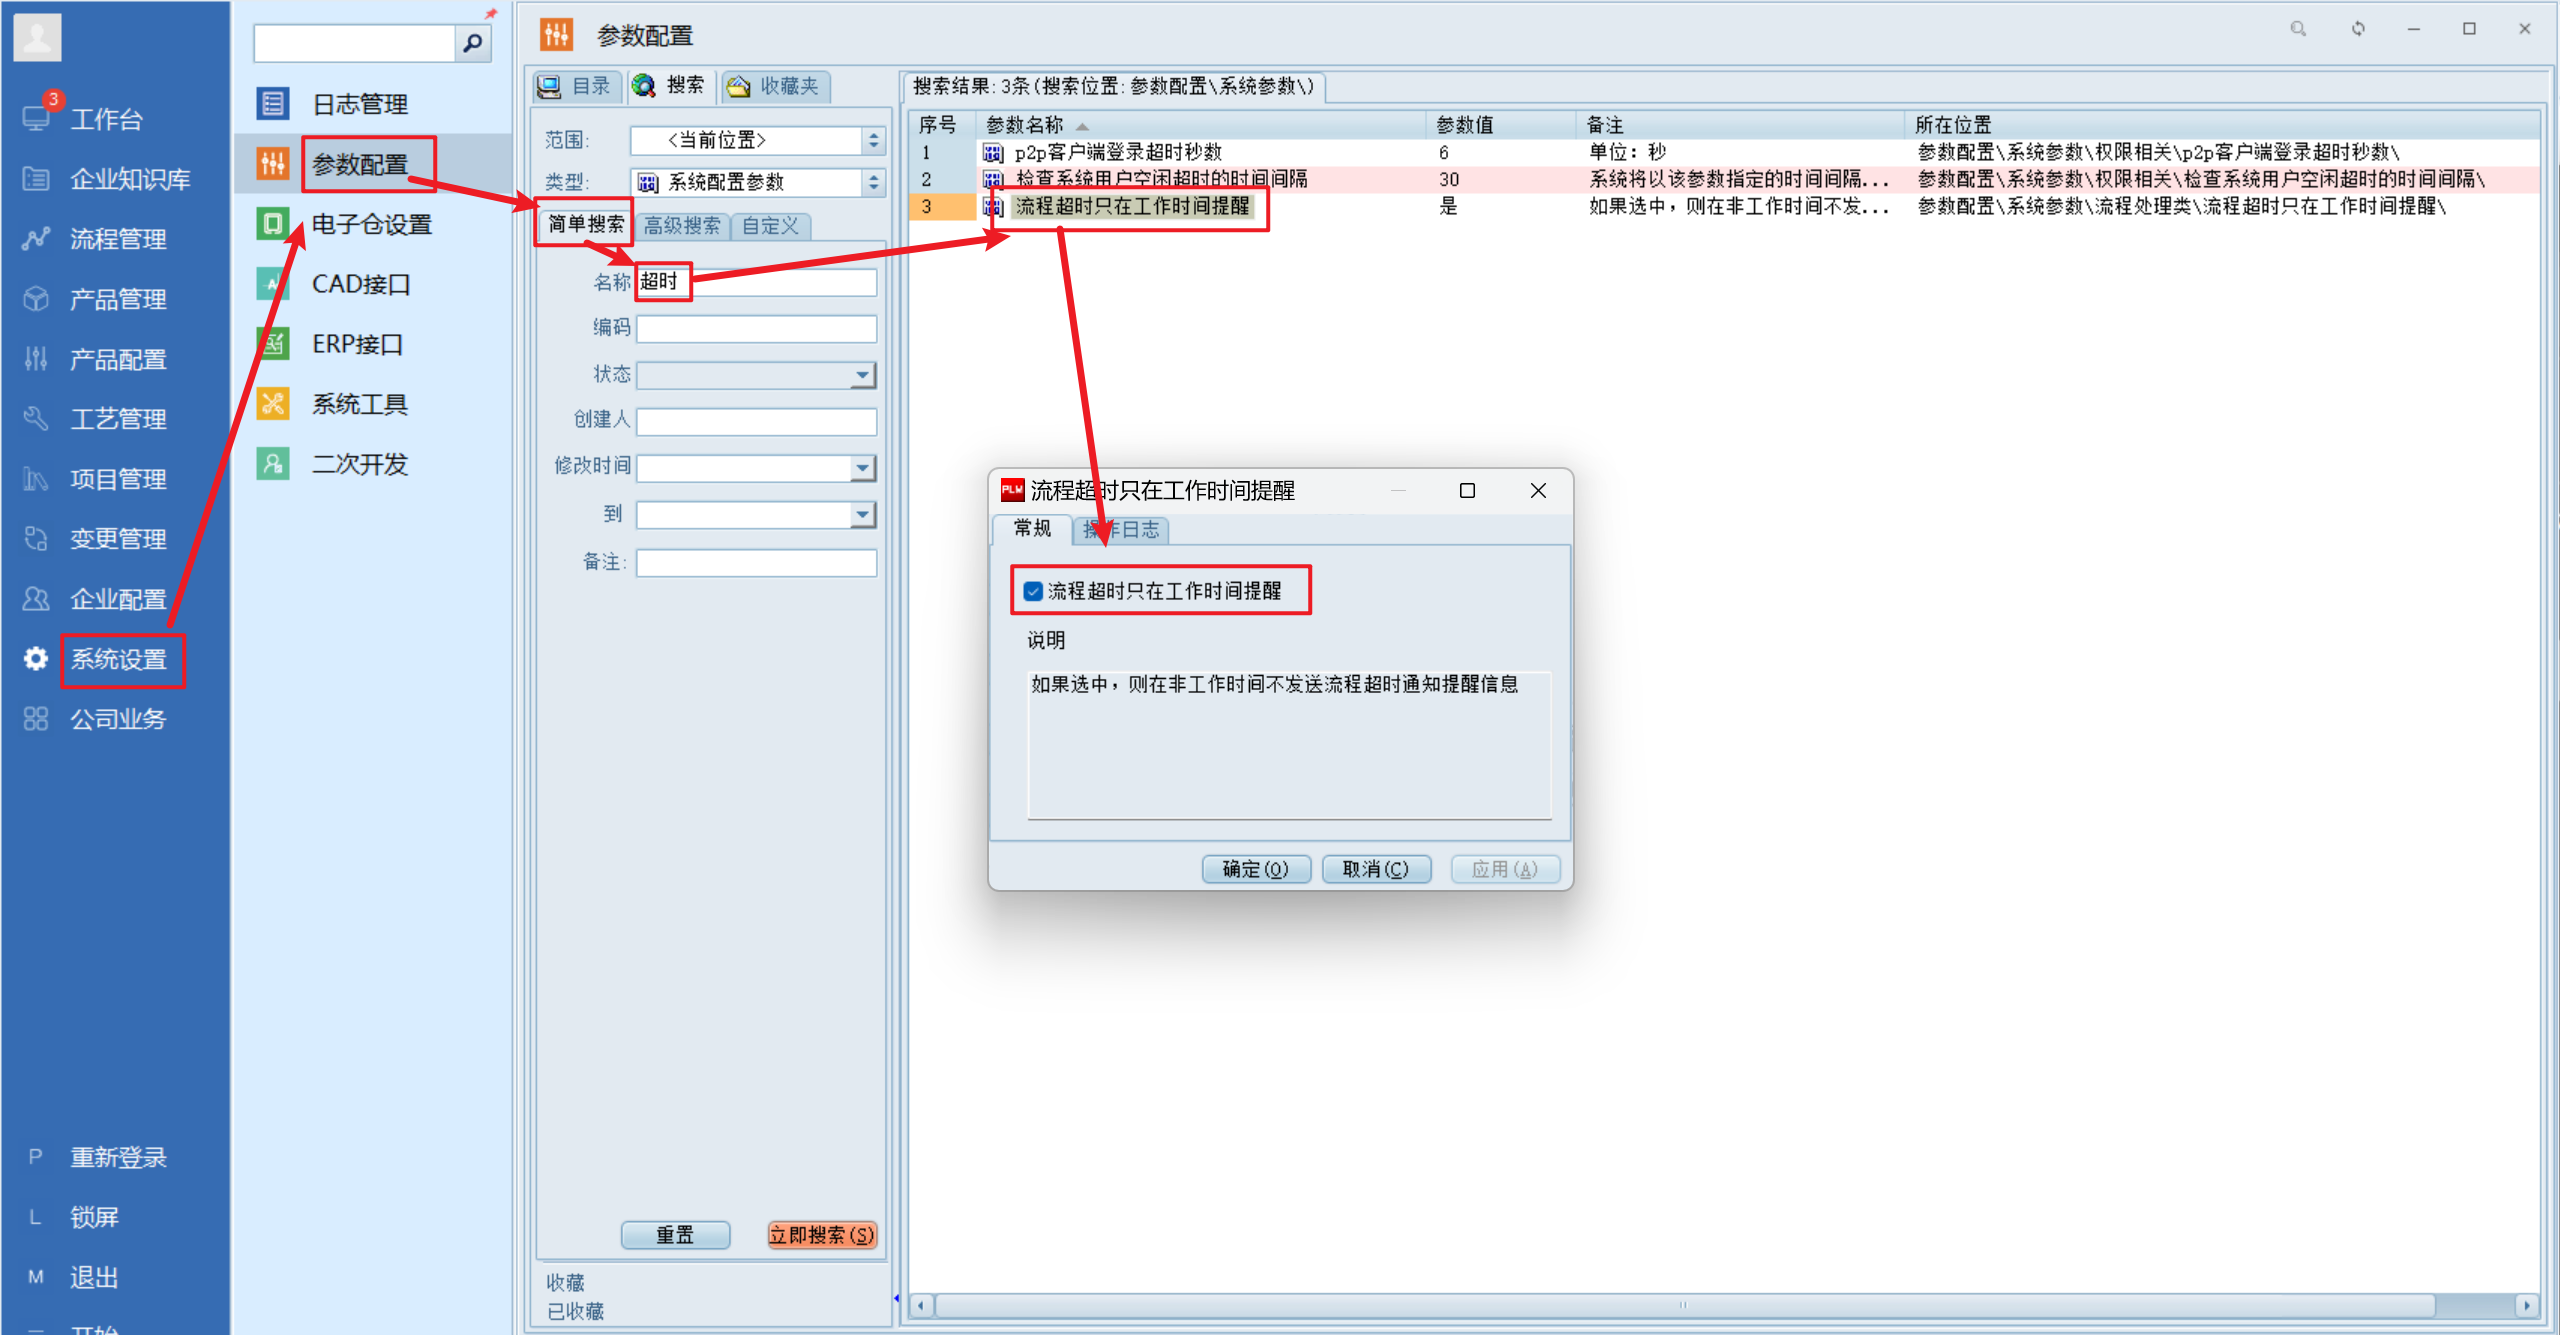
Task: Click the left arrow of horizontal scrollbar
Action: 922,1305
